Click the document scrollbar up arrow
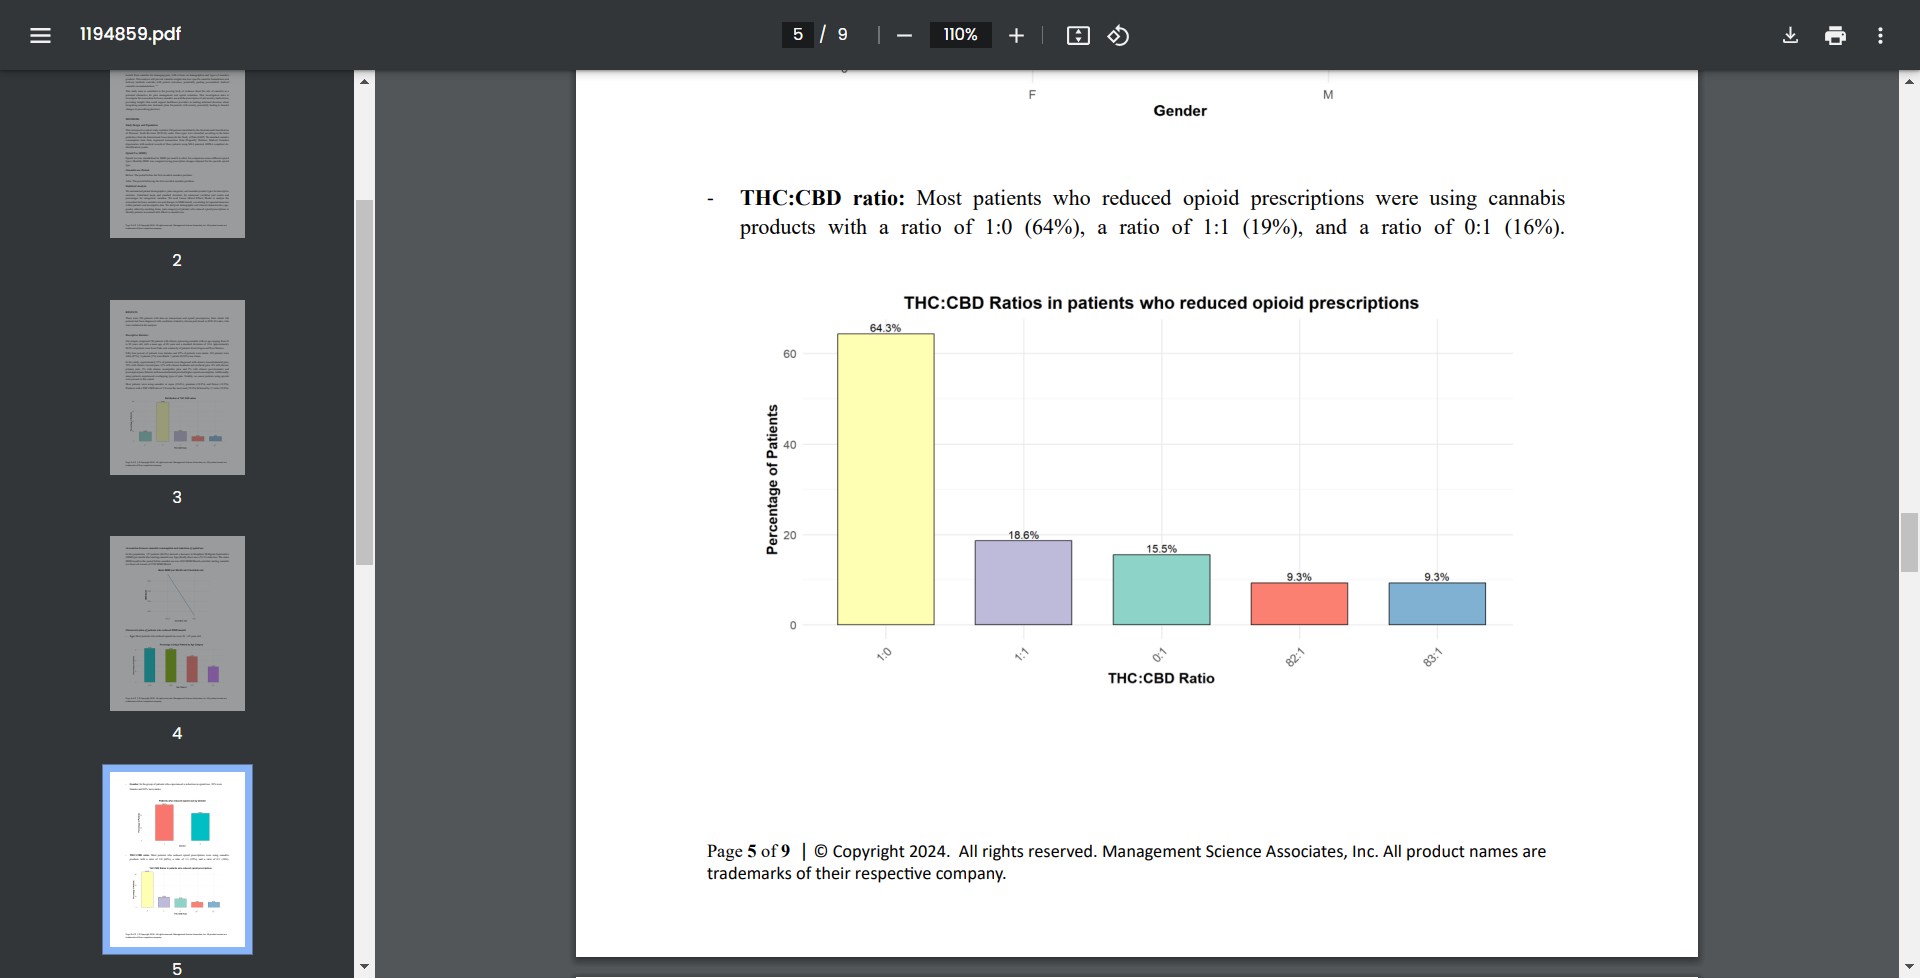The width and height of the screenshot is (1920, 978). [x=1908, y=81]
